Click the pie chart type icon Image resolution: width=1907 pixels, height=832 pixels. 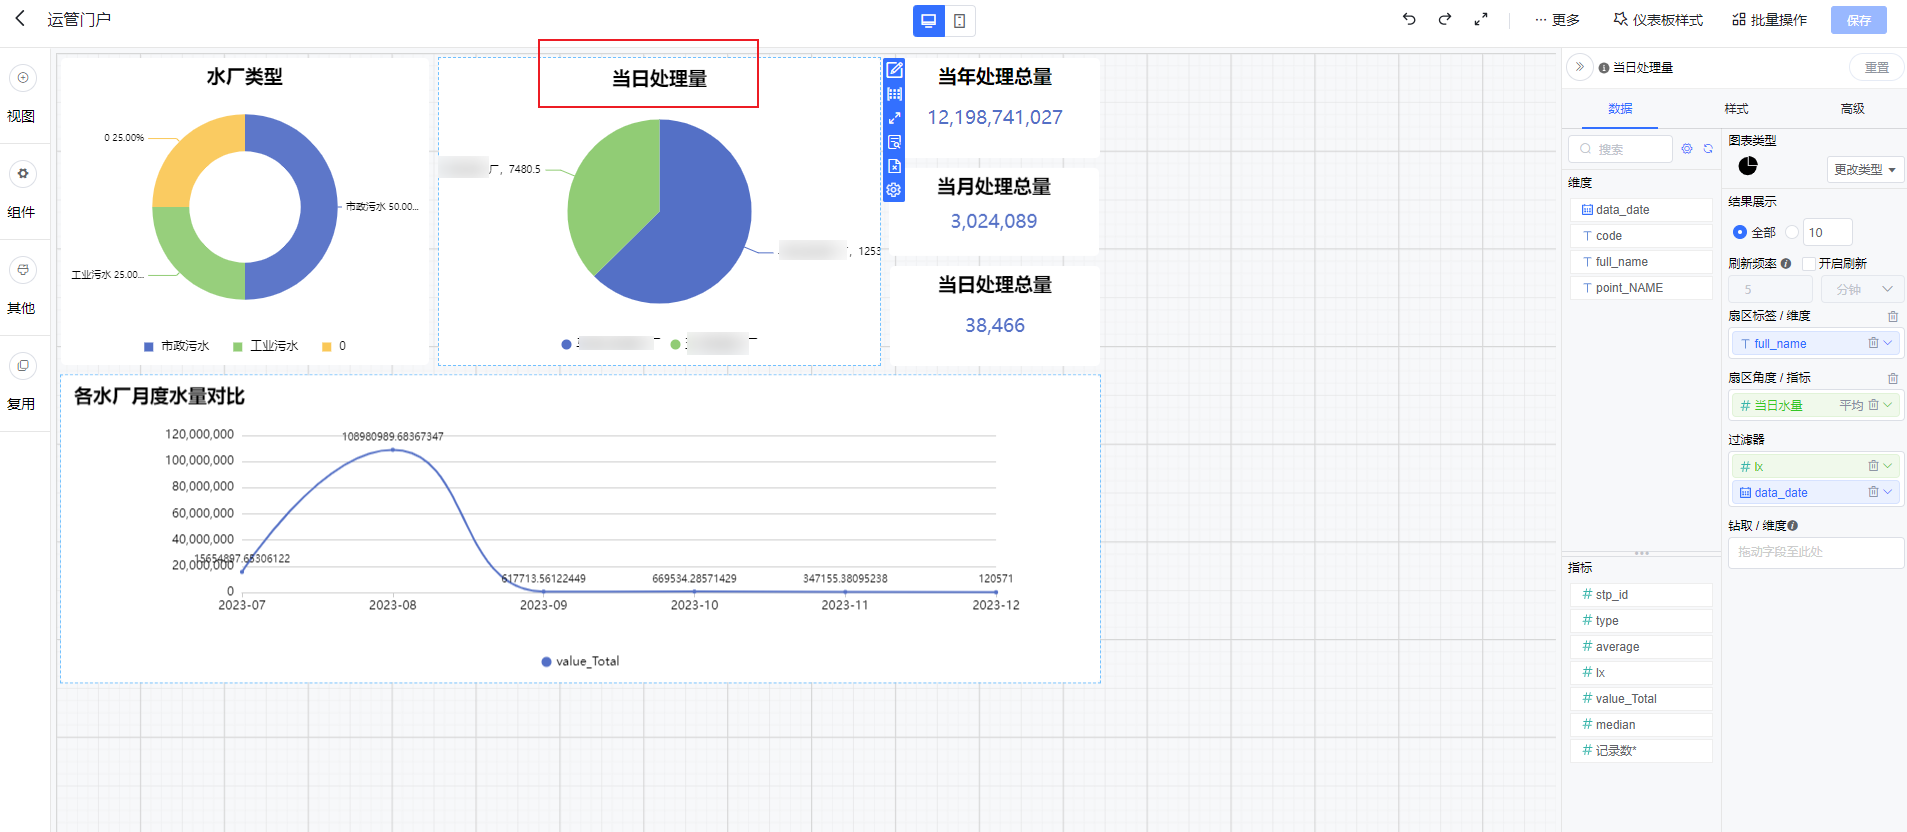coord(1748,166)
